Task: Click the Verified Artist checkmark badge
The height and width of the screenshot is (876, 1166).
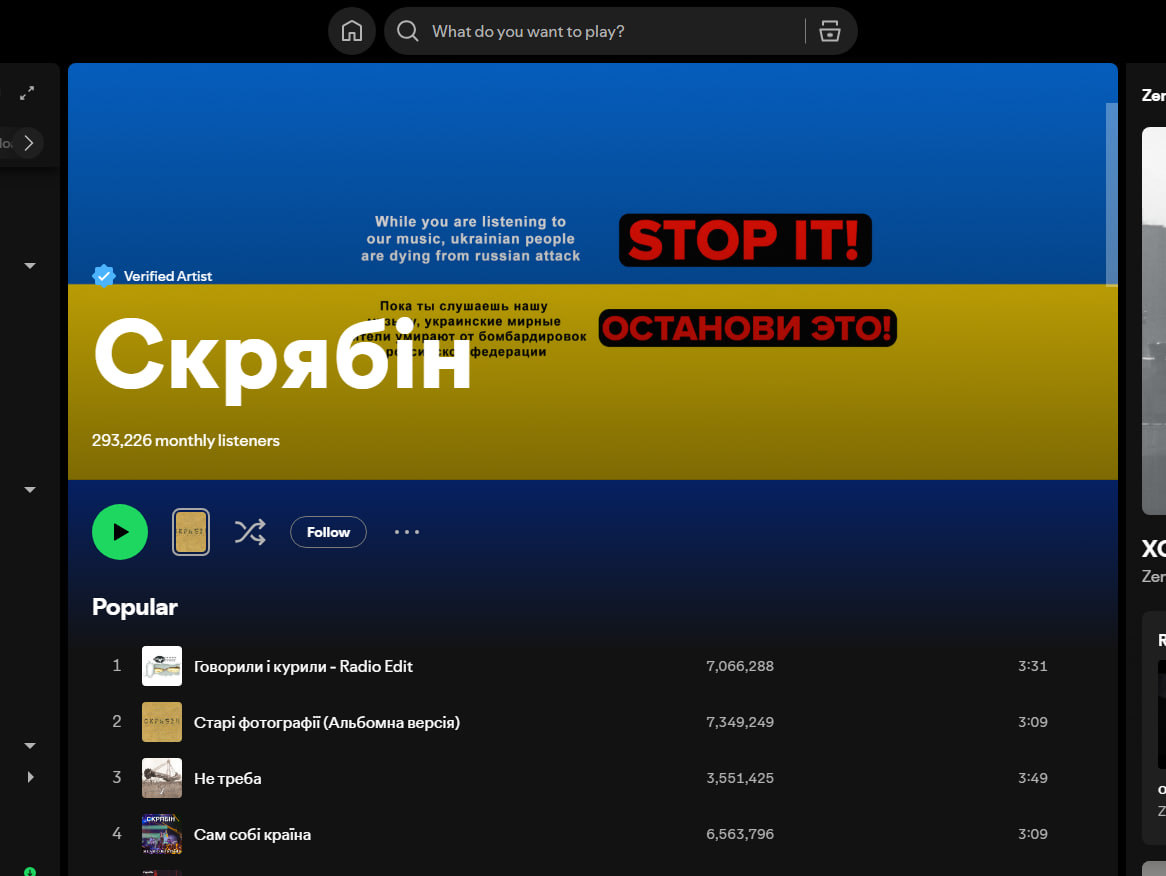Action: pos(103,276)
